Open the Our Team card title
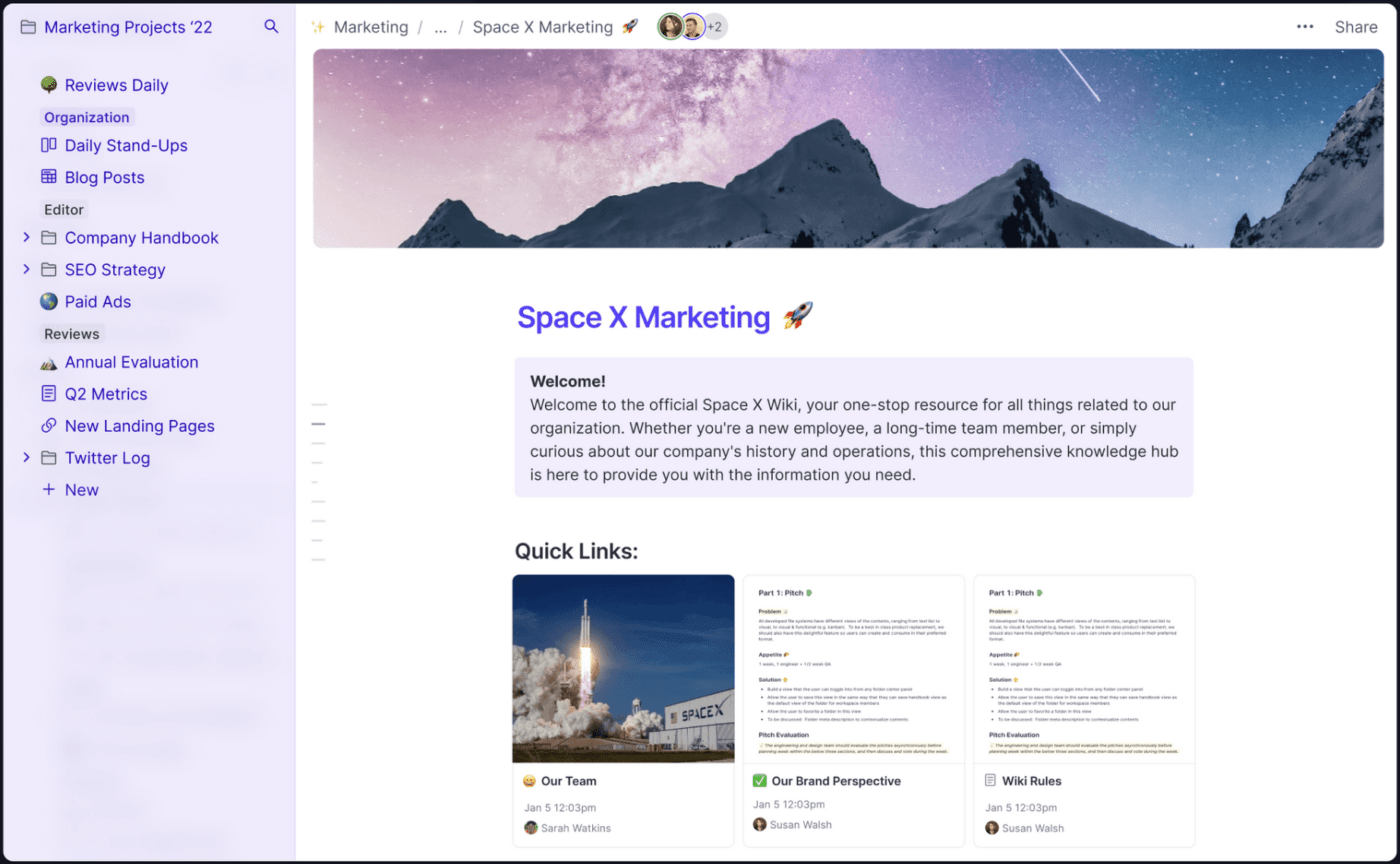Screen dimensions: 1400x864 (569, 781)
